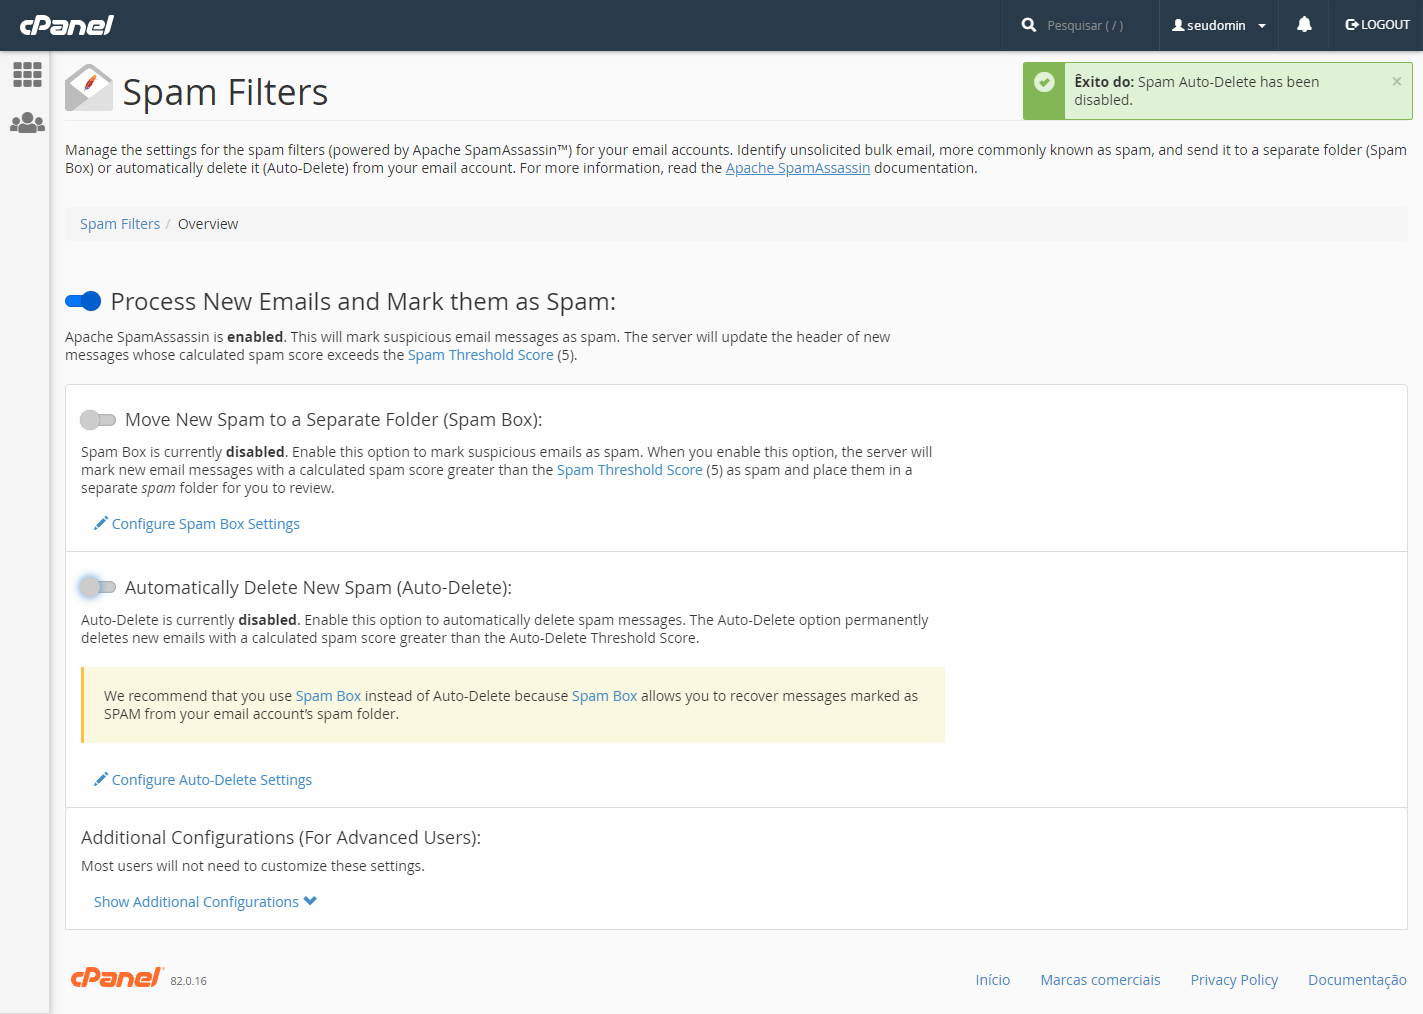Toggle Process New Emails switch off
Screen dimensions: 1423x1014
click(83, 301)
